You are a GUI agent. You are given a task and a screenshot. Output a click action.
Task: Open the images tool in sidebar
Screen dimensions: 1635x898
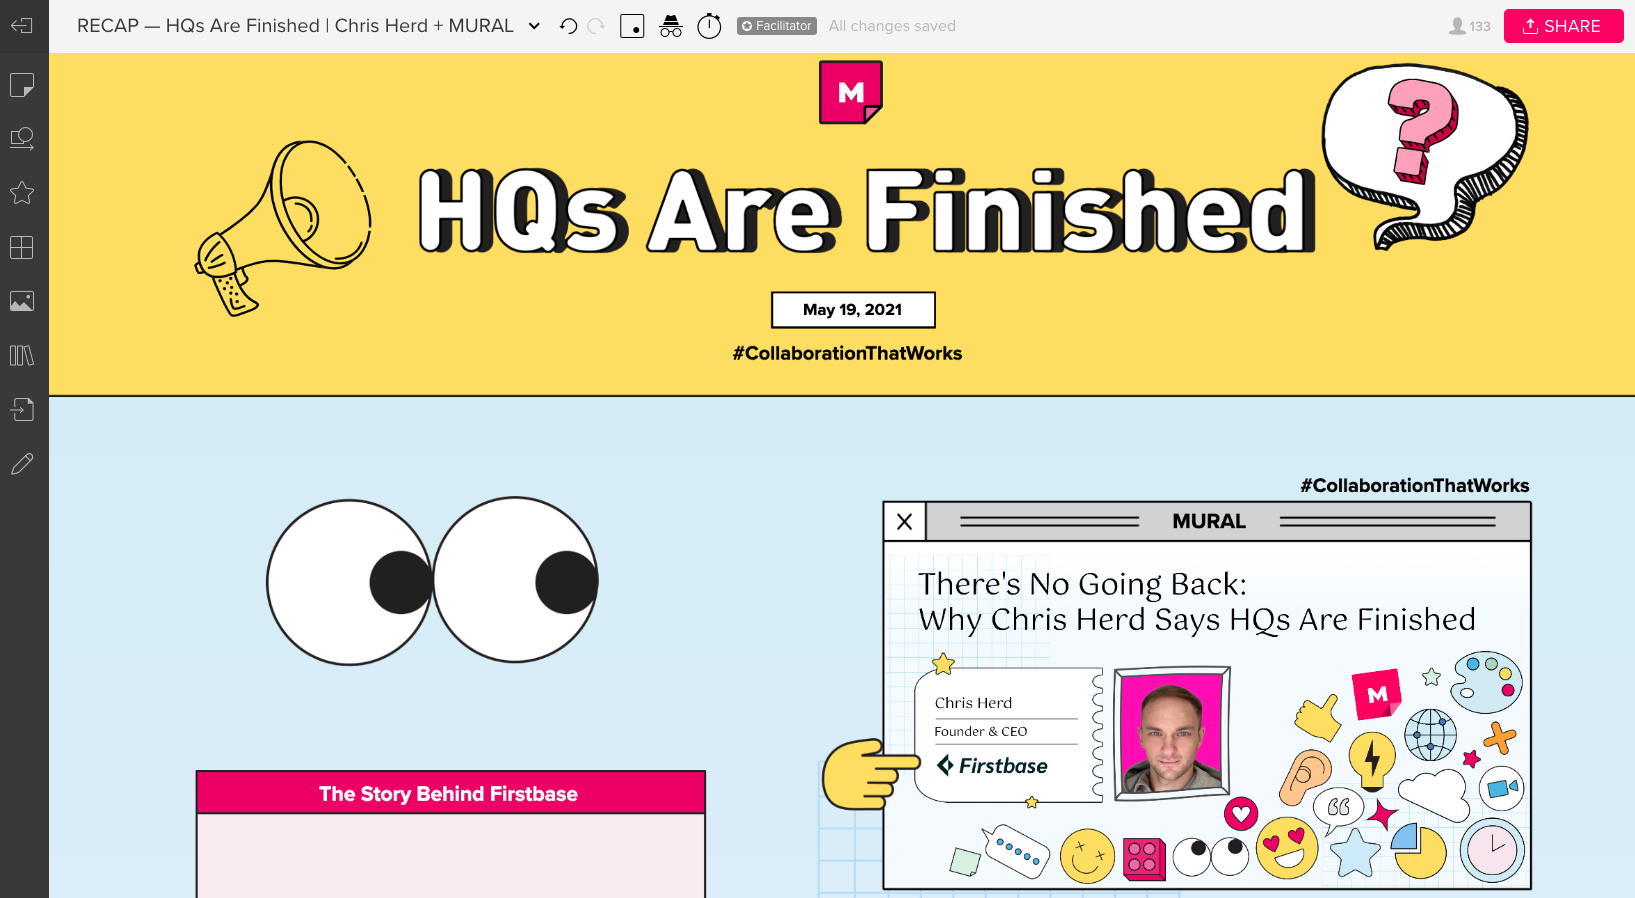22,301
